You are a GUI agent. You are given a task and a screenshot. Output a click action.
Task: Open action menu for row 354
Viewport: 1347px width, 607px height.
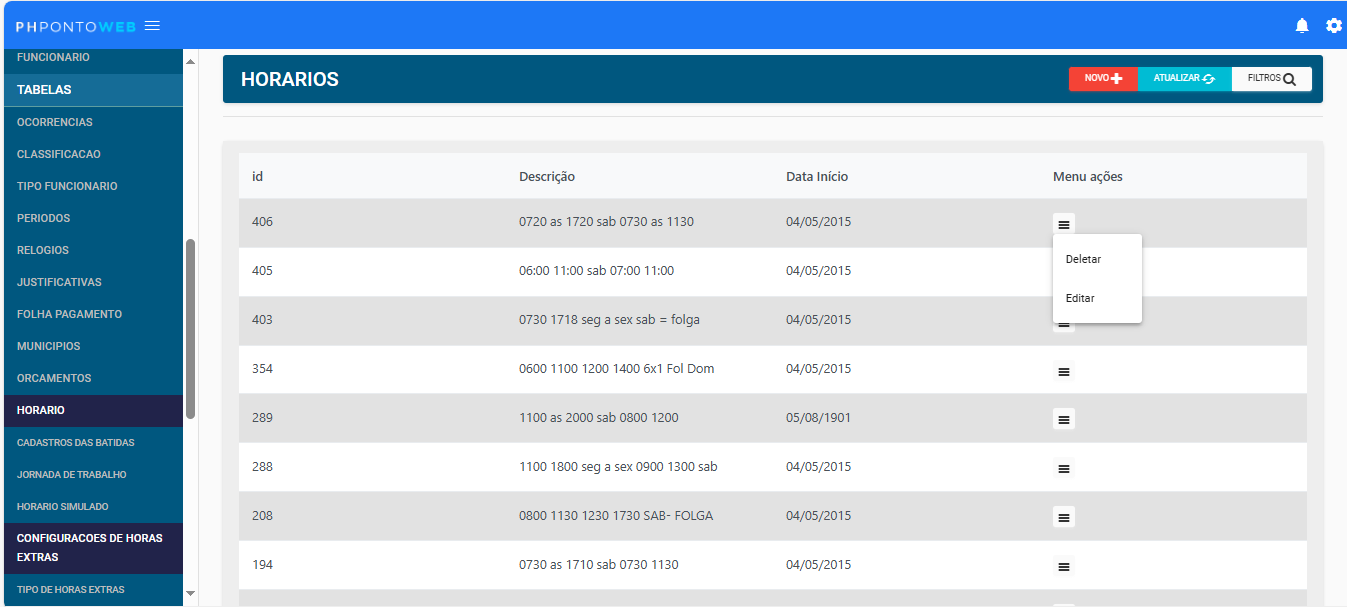1064,372
